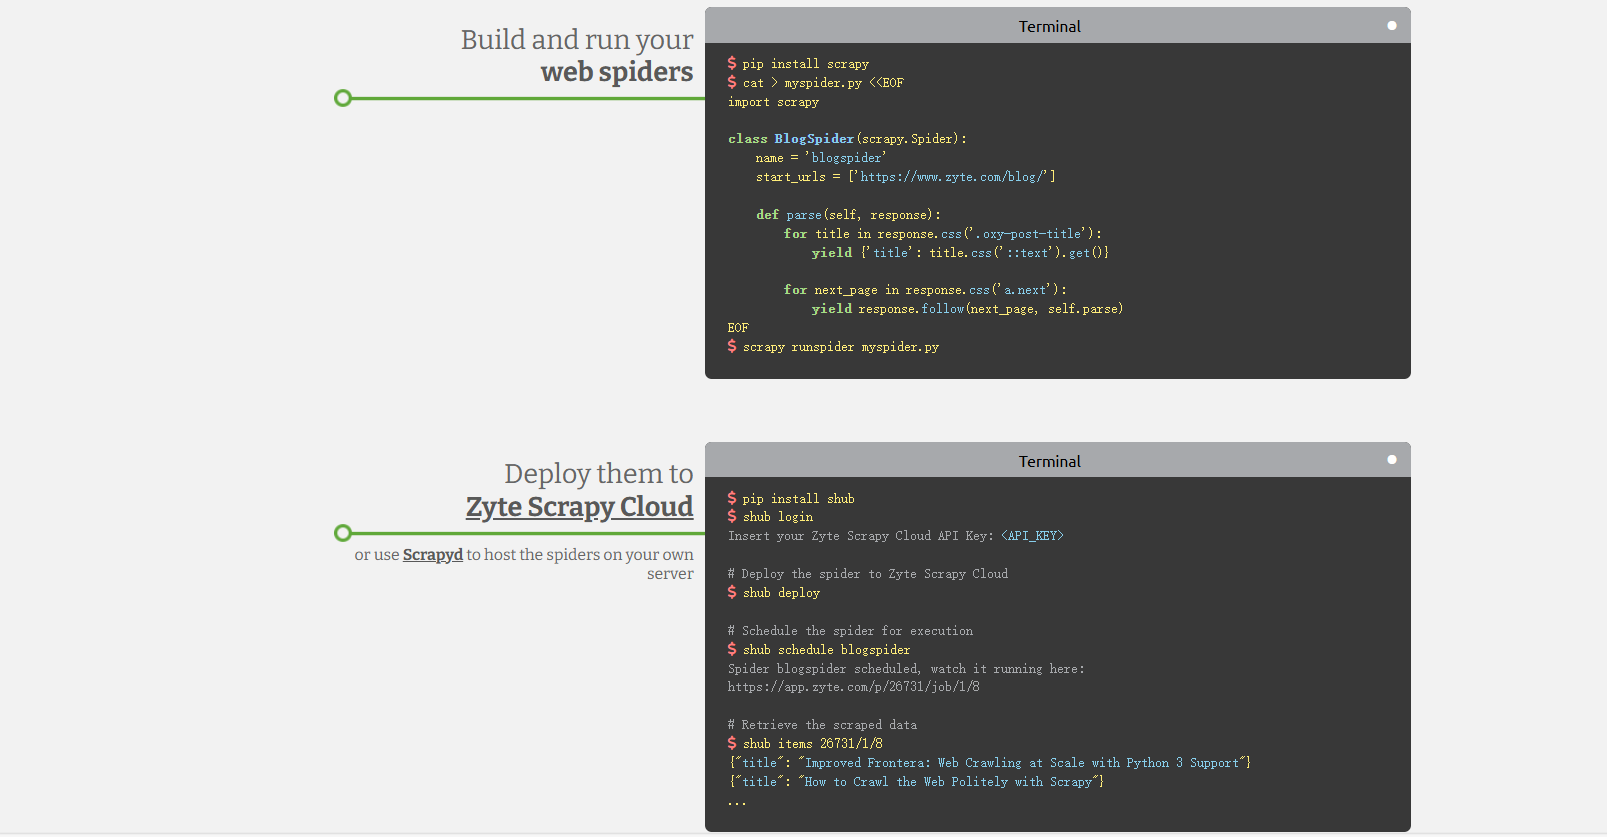This screenshot has height=837, width=1607.
Task: Click the 'for next_page in response.css' line
Action: coord(925,290)
